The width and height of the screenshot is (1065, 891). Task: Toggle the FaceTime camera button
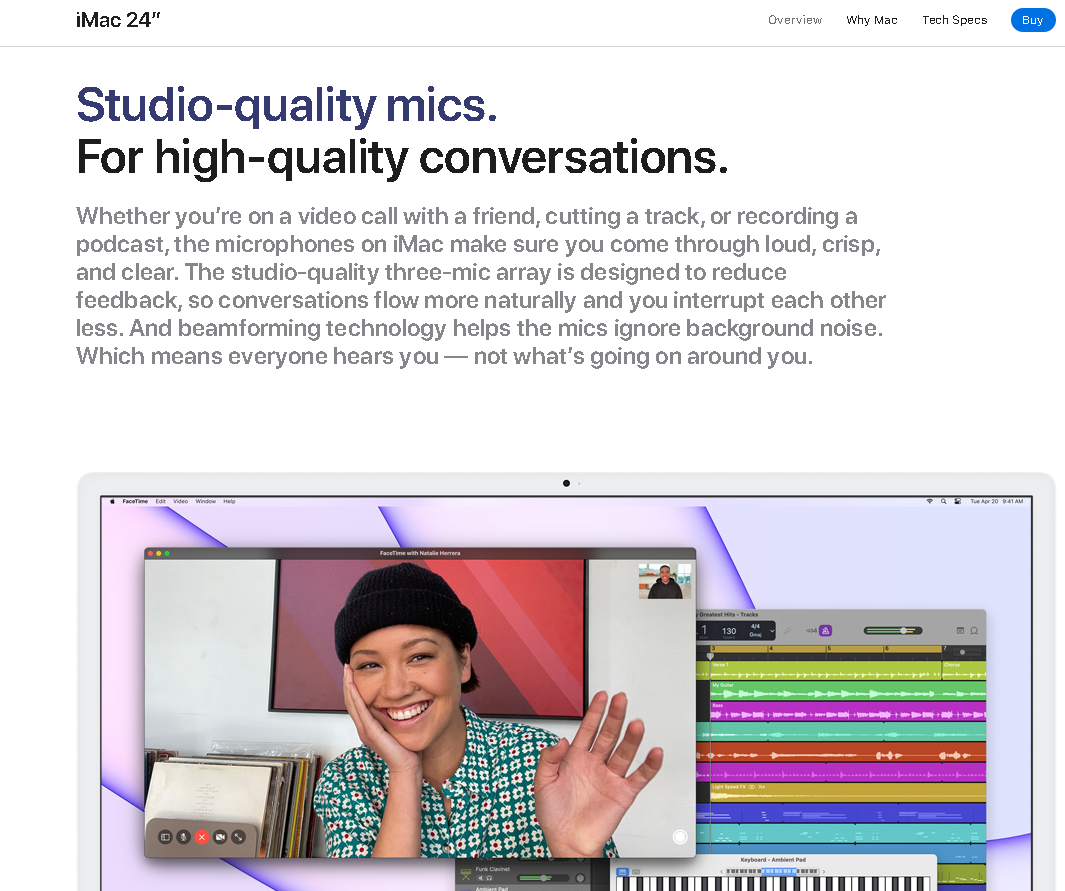220,837
